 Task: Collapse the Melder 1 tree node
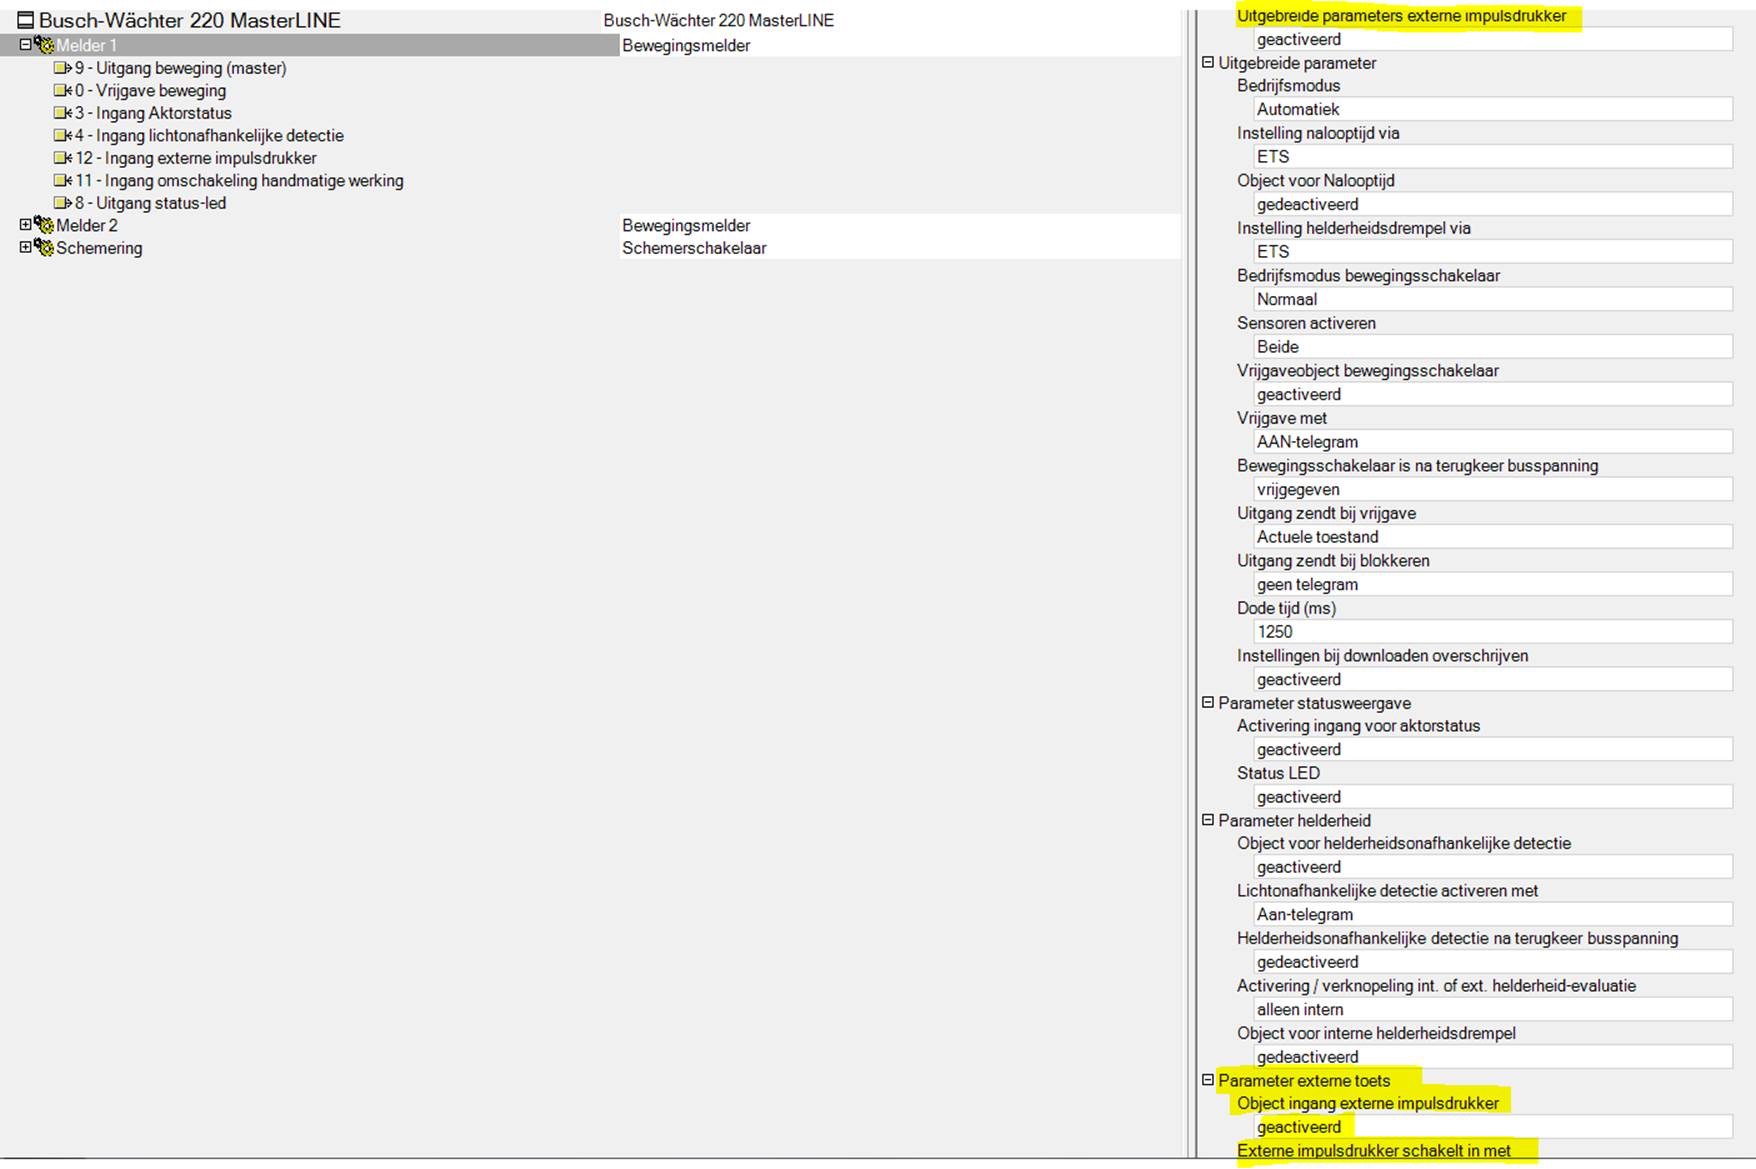click(26, 45)
